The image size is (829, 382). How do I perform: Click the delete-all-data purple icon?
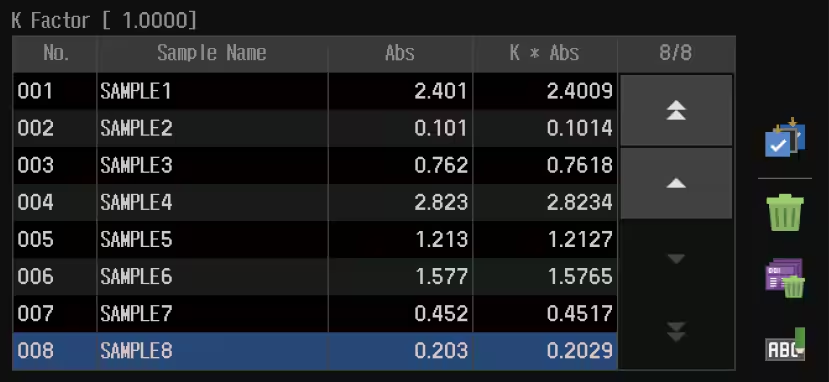[785, 278]
